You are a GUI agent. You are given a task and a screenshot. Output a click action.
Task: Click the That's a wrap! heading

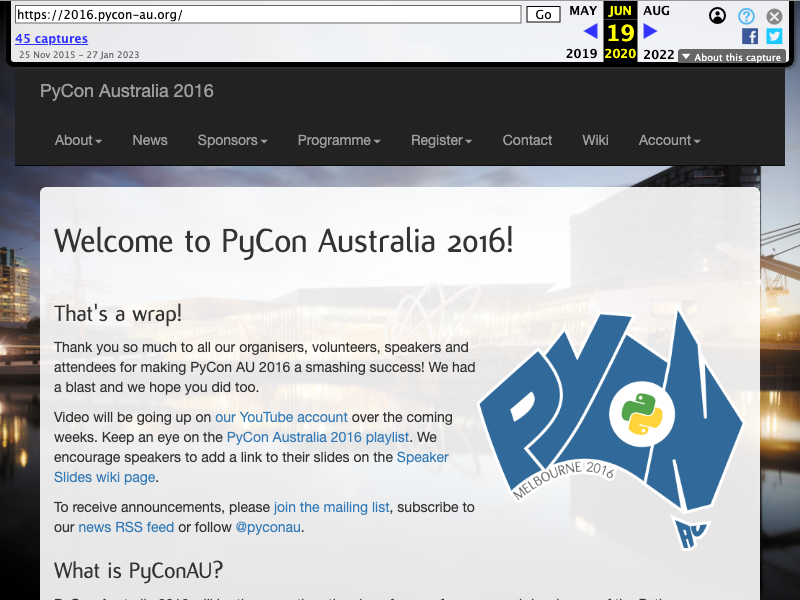tap(118, 314)
